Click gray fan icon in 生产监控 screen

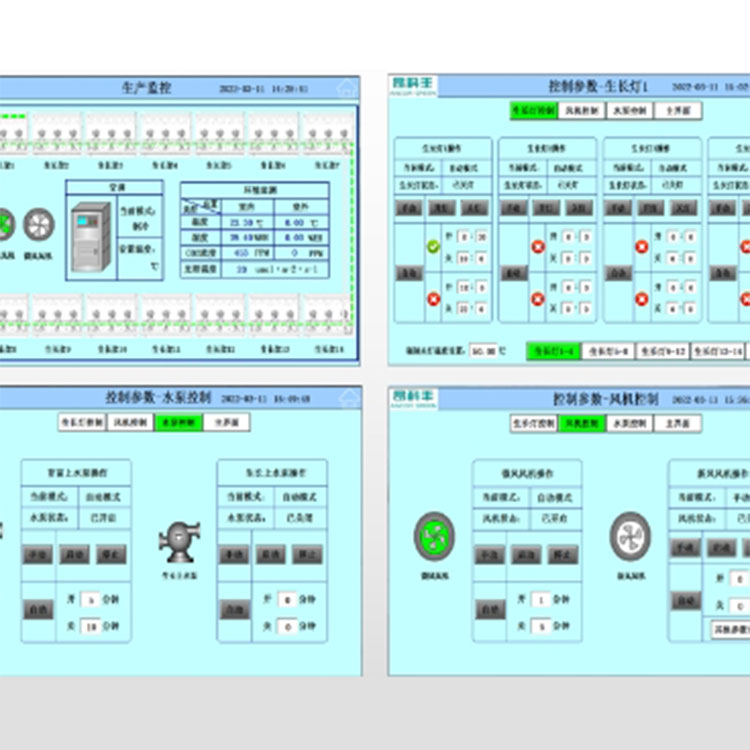click(x=39, y=224)
